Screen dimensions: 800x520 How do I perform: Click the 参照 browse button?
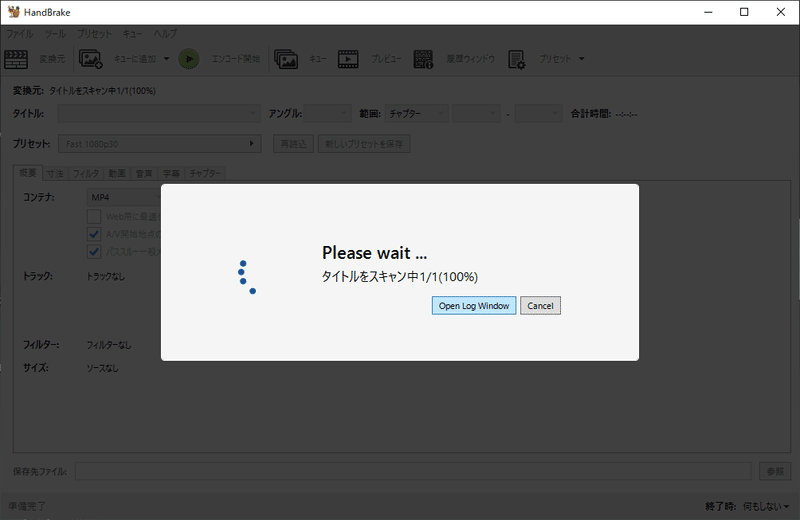pyautogui.click(x=775, y=472)
